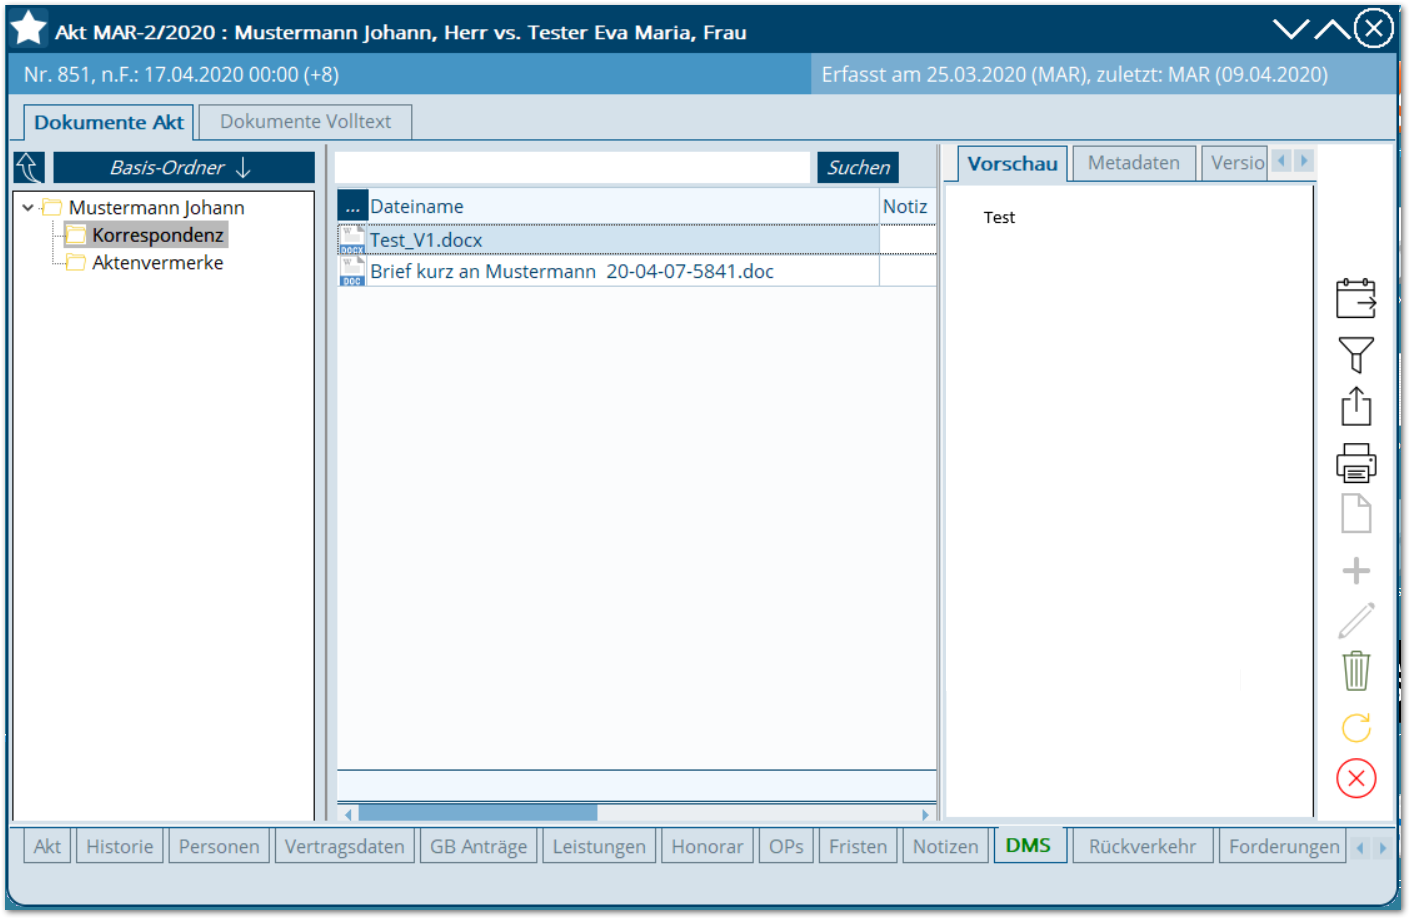Image resolution: width=1410 pixels, height=919 pixels.
Task: Click the Notiz column header
Action: [908, 206]
